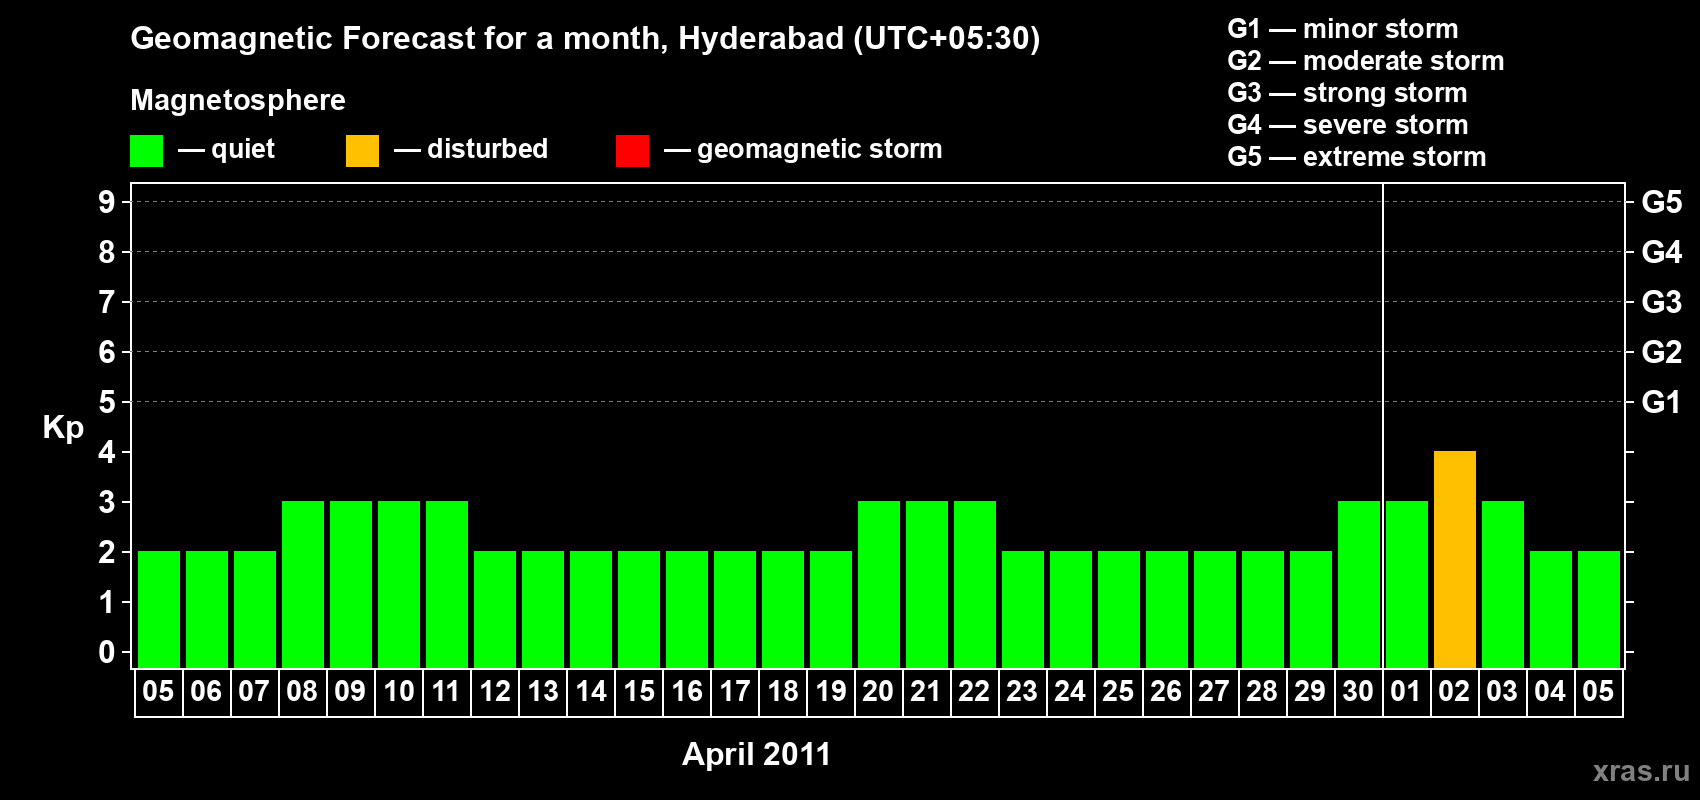Click the Kp value 4 axis label
Viewport: 1700px width, 800px height.
coord(107,452)
